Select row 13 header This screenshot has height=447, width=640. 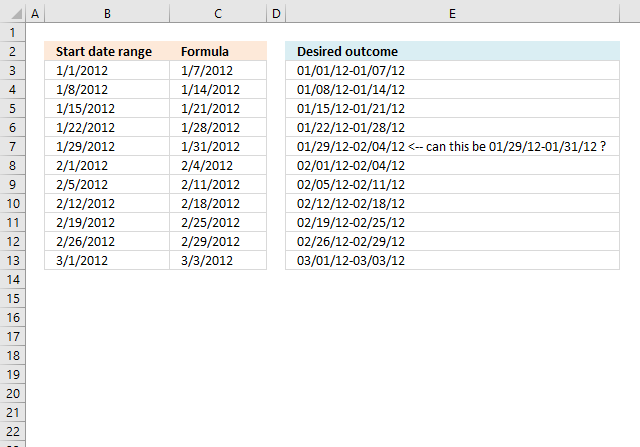pos(14,260)
